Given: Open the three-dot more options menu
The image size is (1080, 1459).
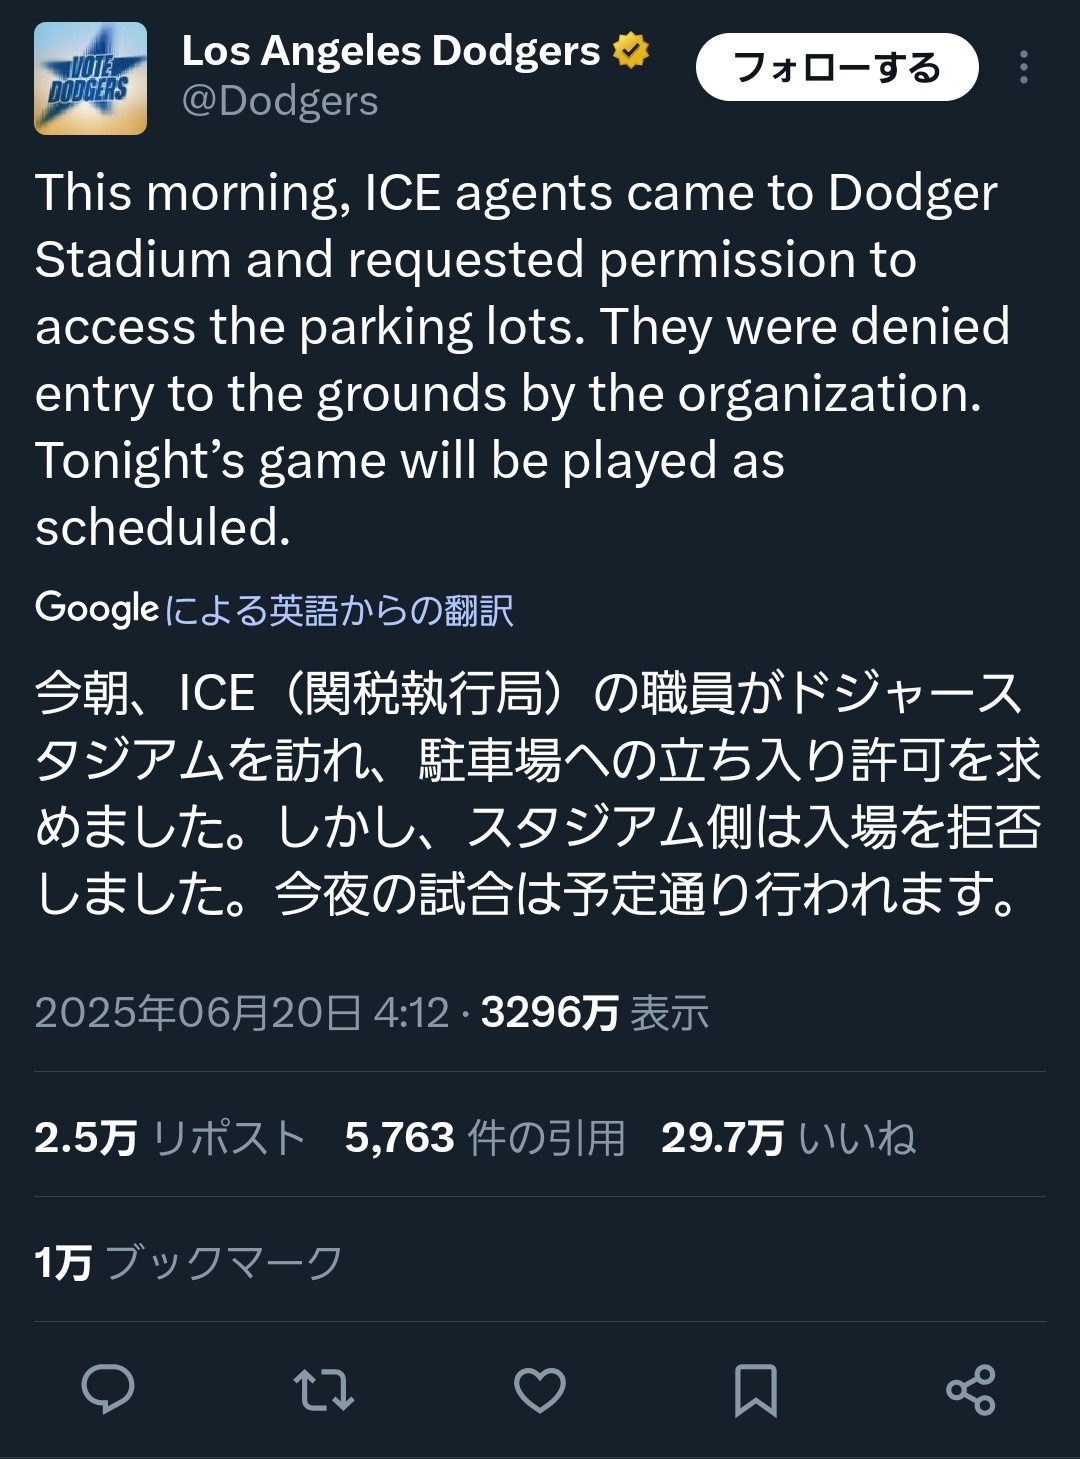Looking at the screenshot, I should [1023, 68].
